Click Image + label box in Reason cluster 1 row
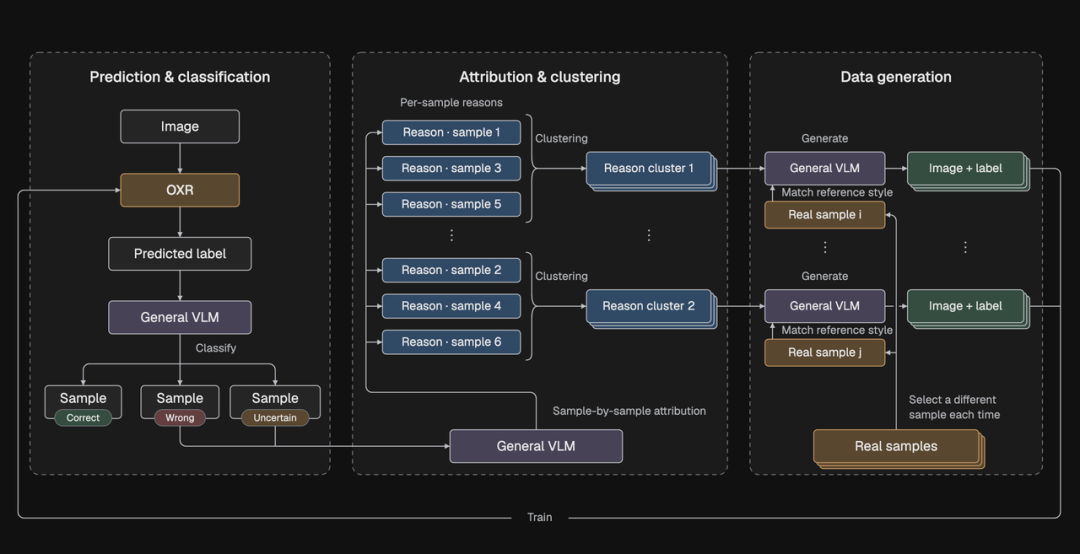This screenshot has width=1080, height=554. click(x=968, y=170)
